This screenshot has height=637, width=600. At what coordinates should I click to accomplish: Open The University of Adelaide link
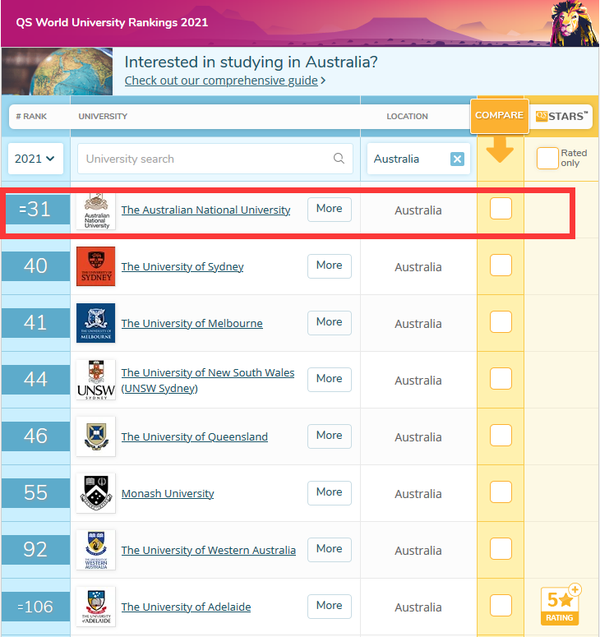coord(186,607)
